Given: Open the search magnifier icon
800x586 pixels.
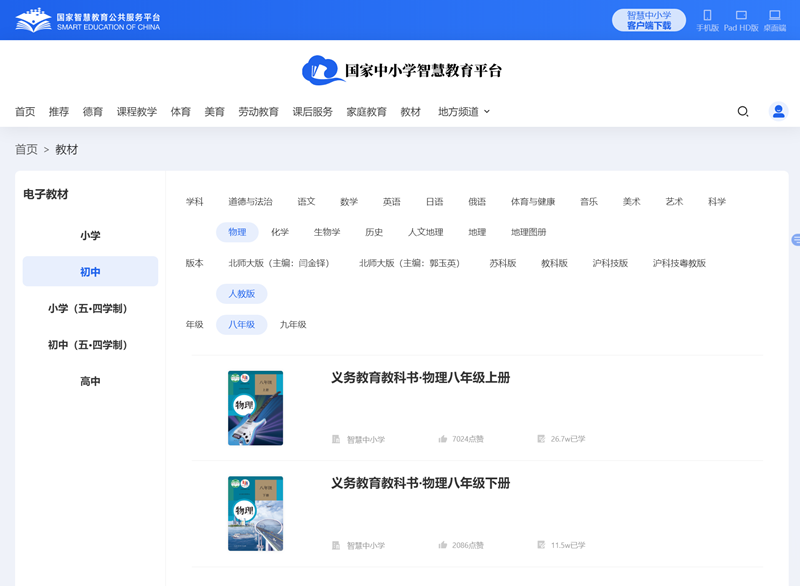Looking at the screenshot, I should [743, 111].
